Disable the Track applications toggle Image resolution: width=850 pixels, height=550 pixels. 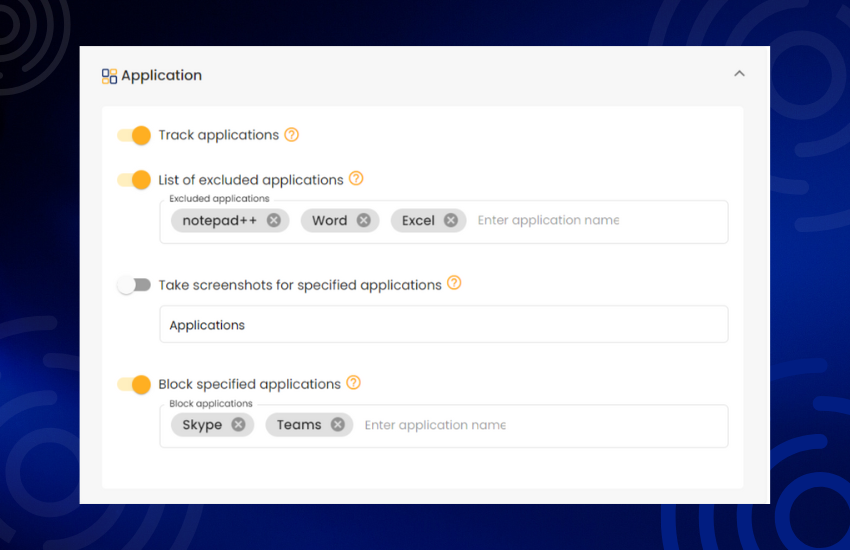tap(134, 135)
